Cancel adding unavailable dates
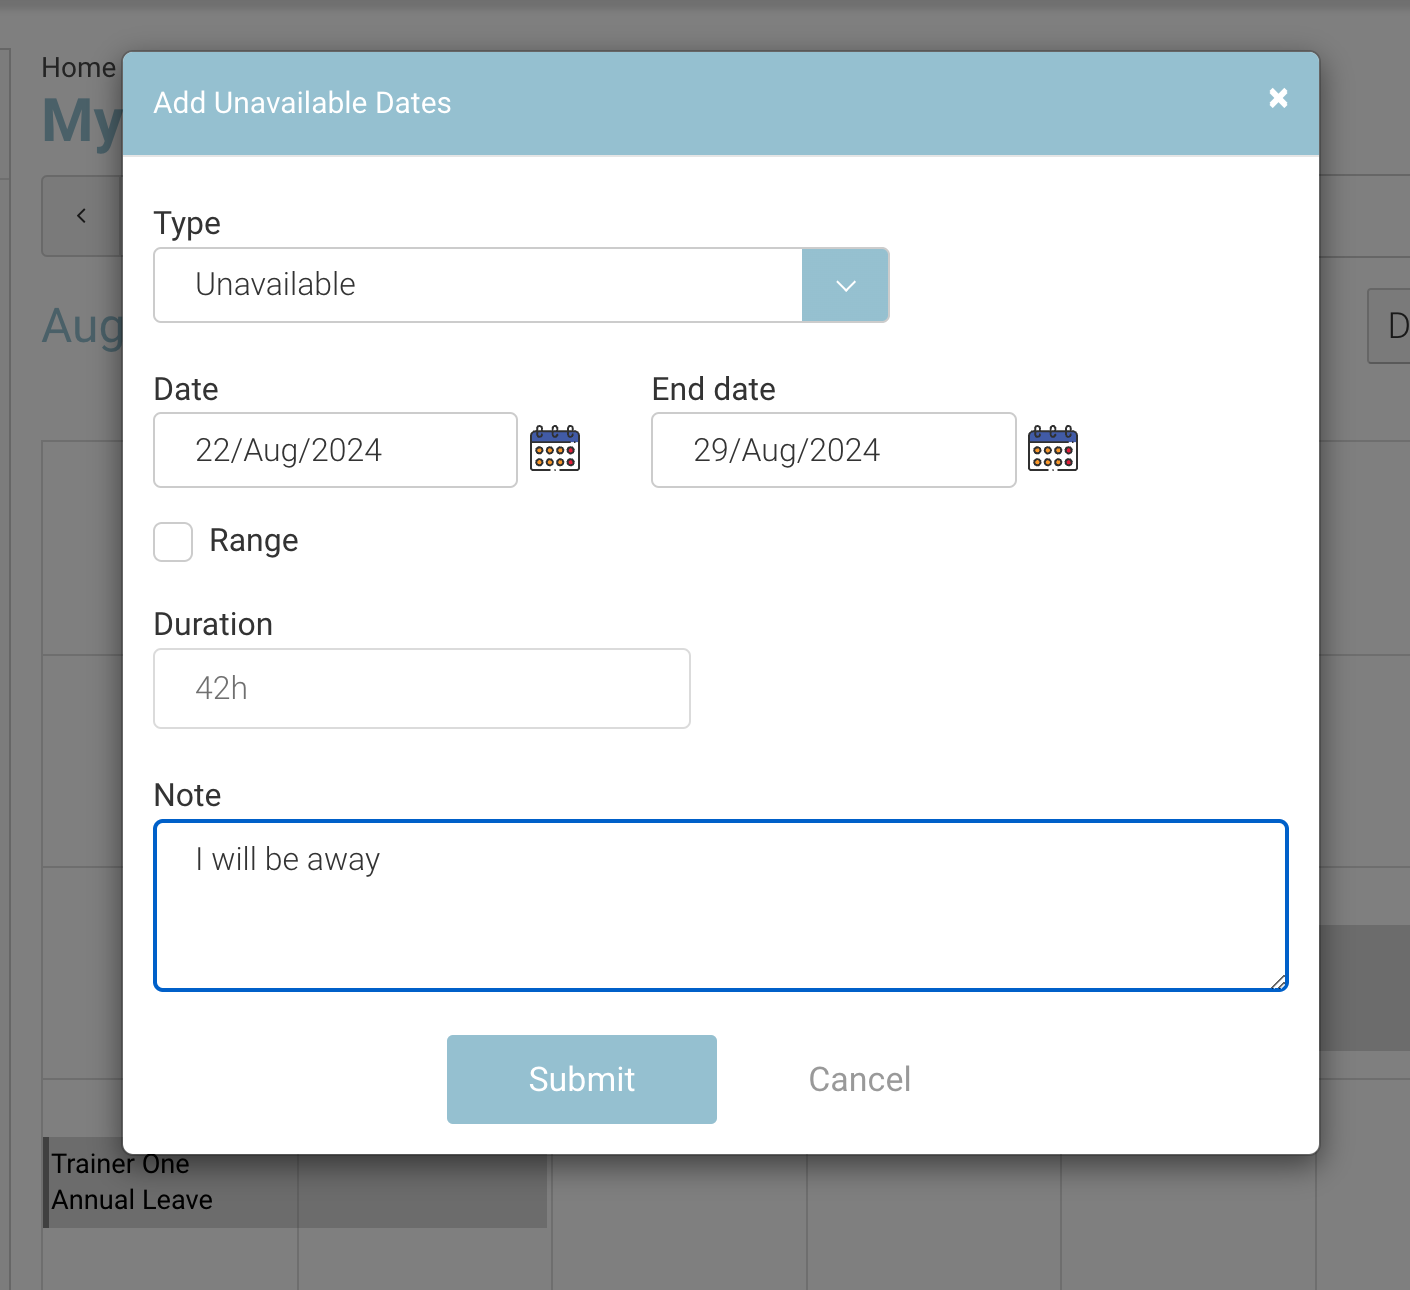The height and width of the screenshot is (1290, 1410). pyautogui.click(x=859, y=1079)
